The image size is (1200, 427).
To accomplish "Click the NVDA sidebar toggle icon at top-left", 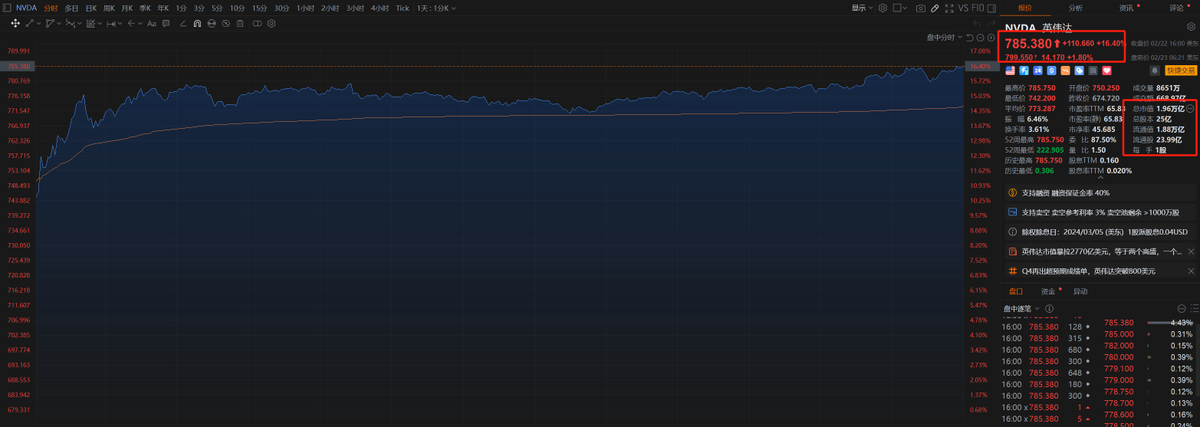I will (6, 8).
